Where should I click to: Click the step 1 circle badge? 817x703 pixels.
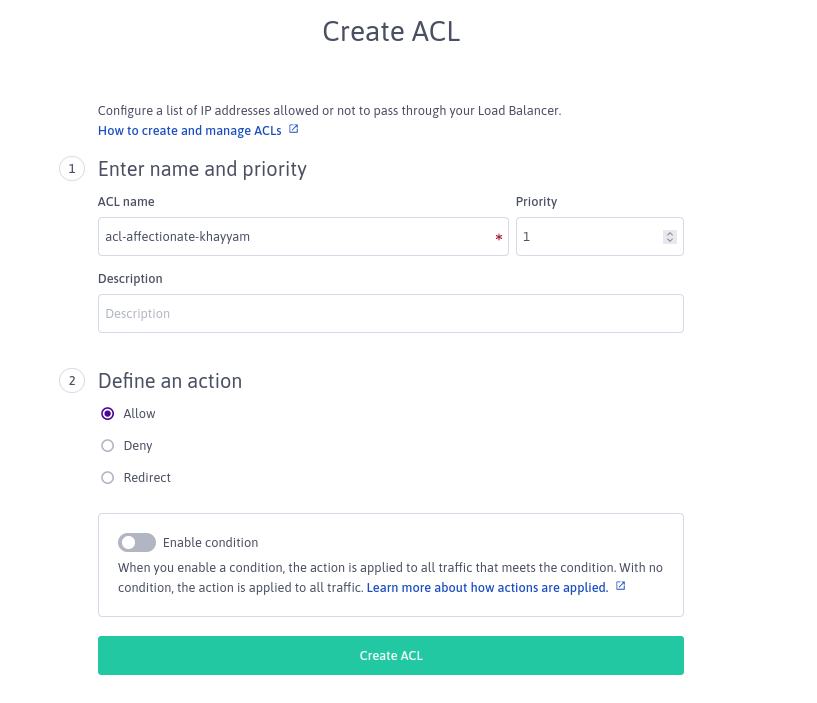[72, 169]
